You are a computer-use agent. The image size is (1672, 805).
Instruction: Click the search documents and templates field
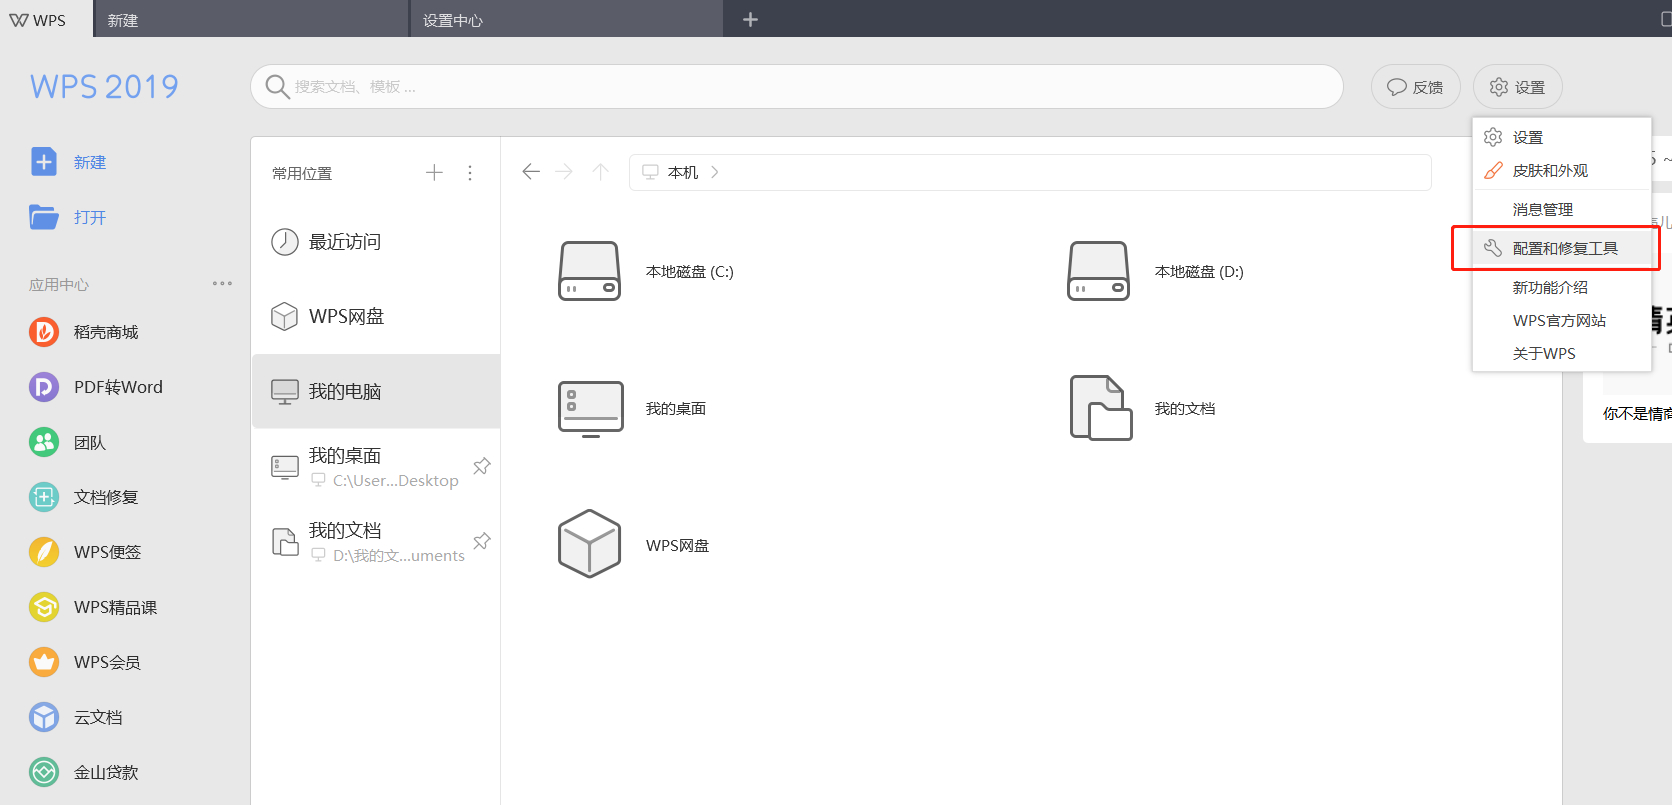coord(797,87)
